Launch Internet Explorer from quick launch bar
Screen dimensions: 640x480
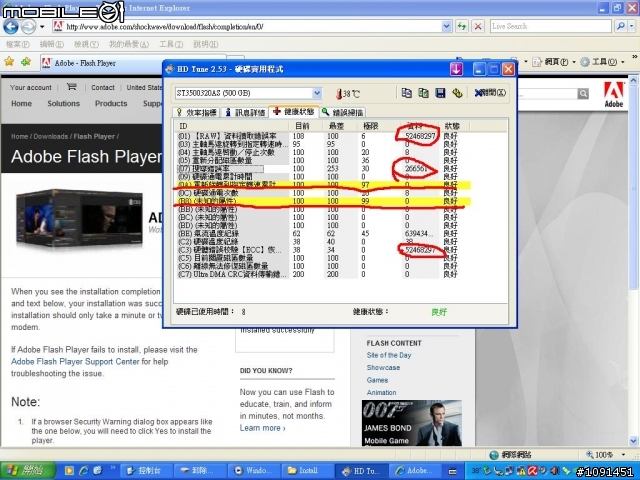tap(84, 470)
